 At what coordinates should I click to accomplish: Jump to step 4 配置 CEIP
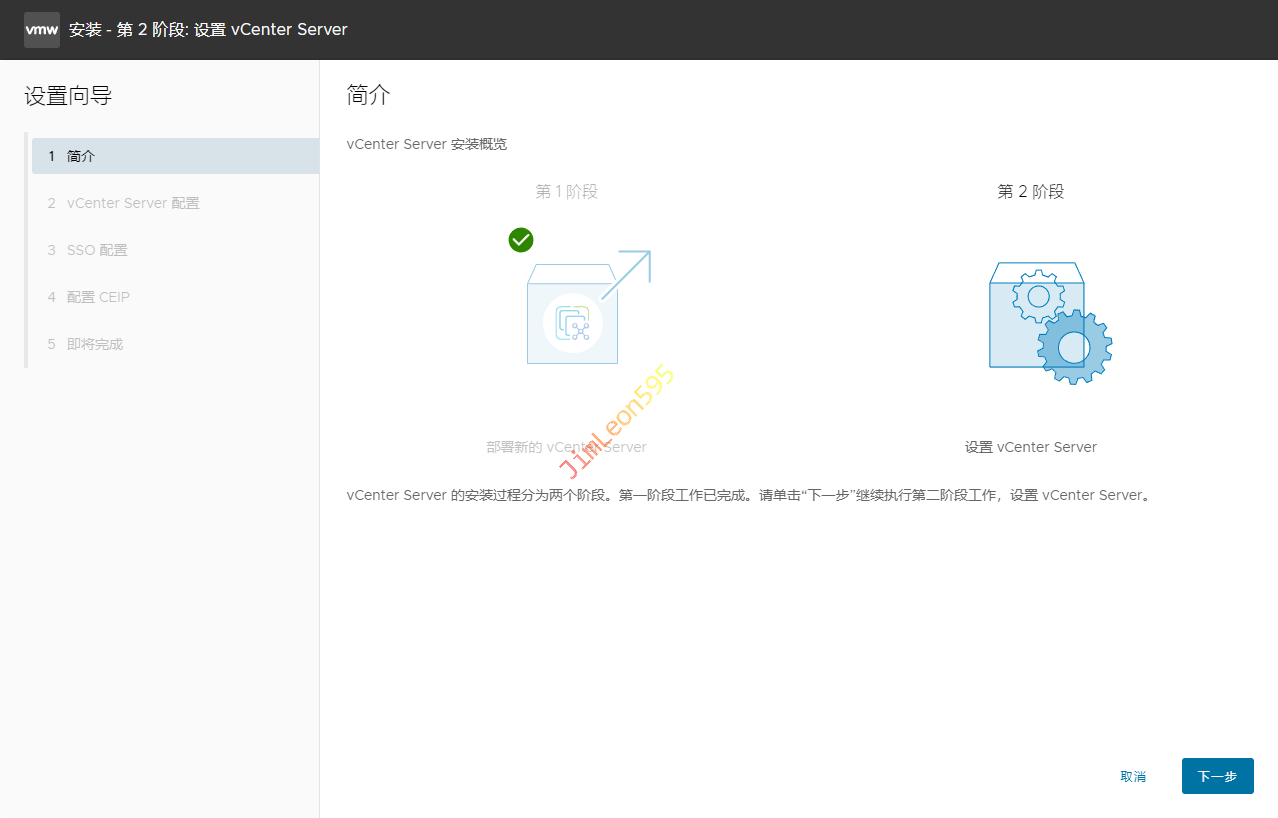click(98, 297)
